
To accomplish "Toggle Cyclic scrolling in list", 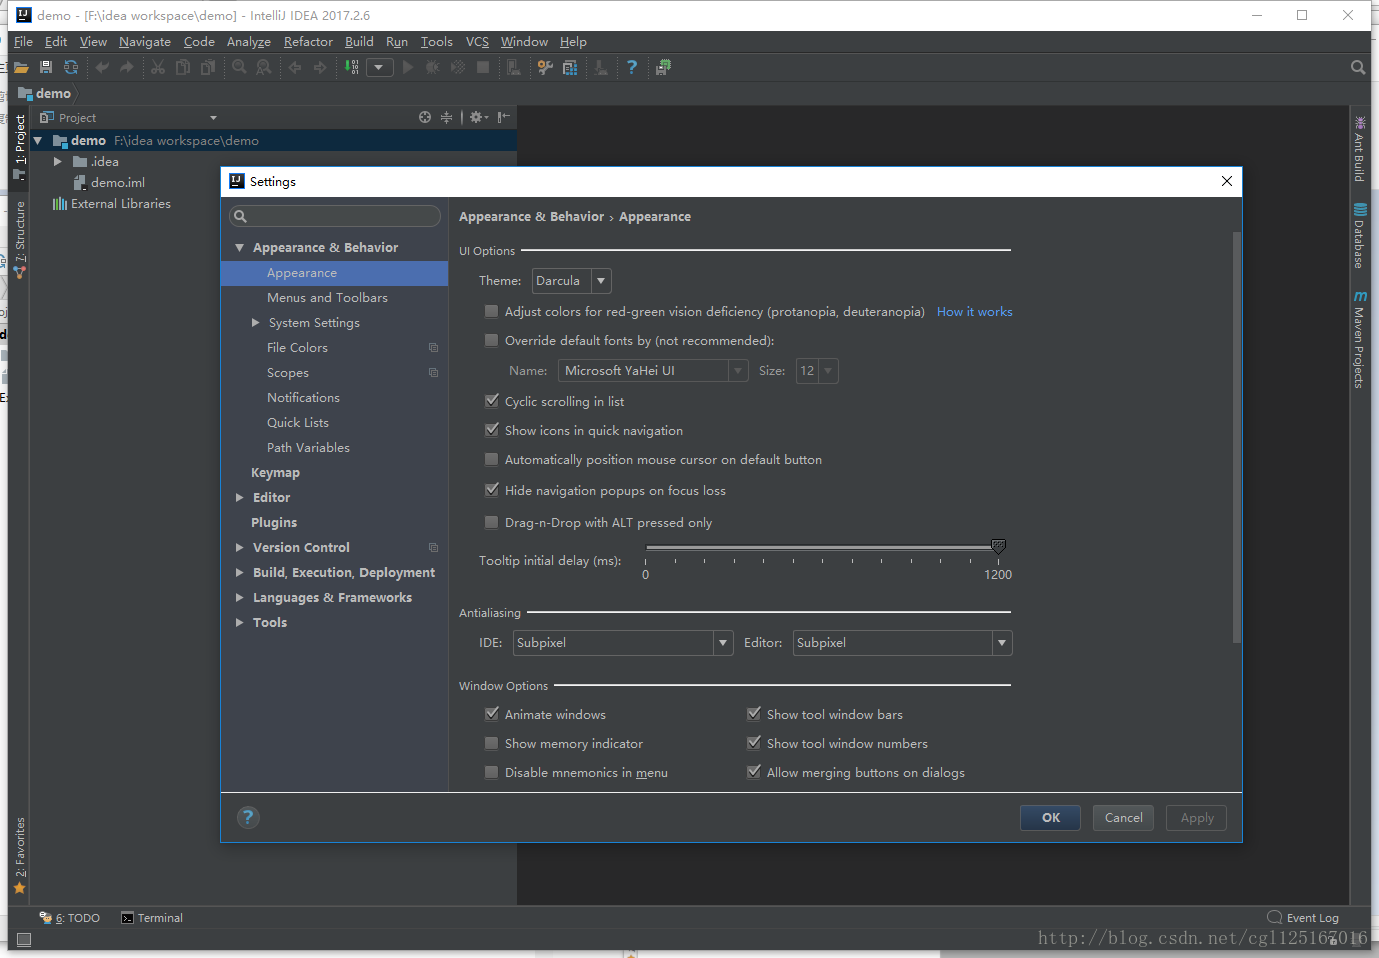I will coord(491,401).
